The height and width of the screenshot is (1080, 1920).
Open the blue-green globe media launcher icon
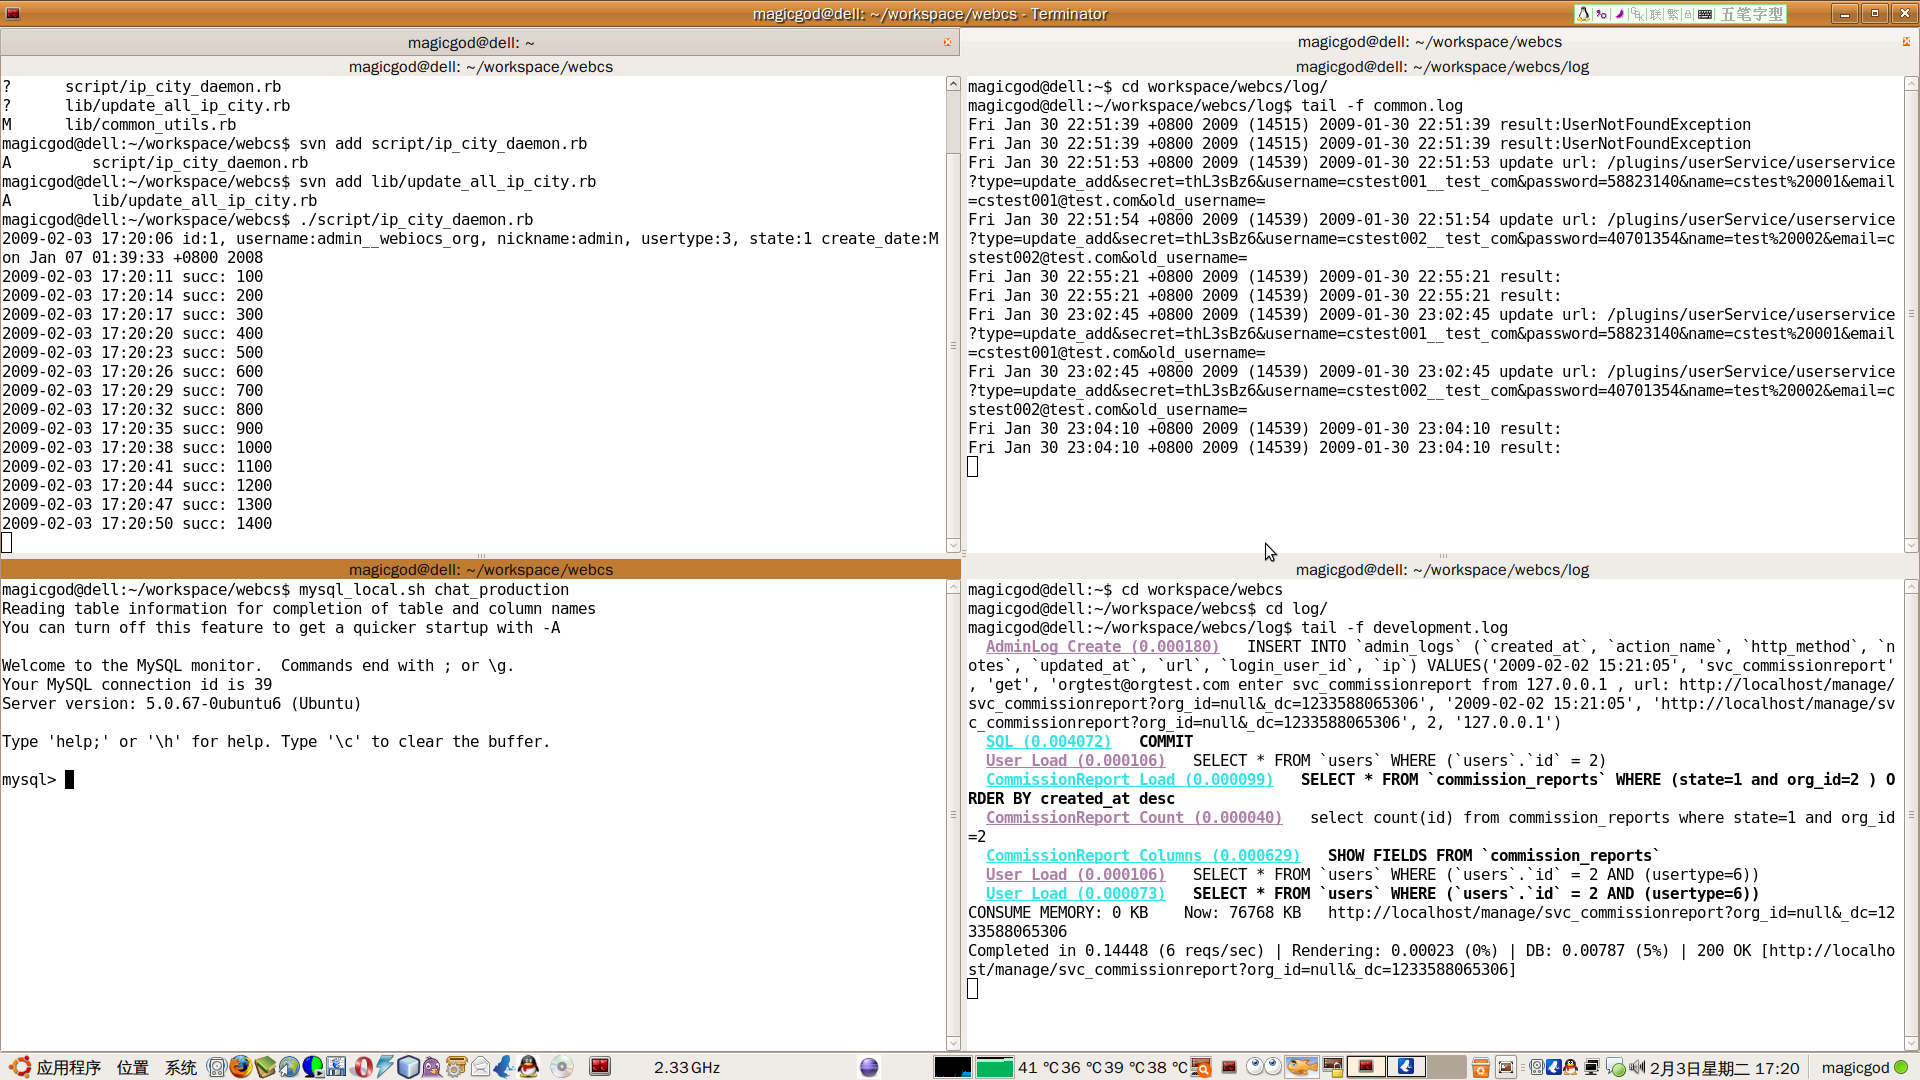(313, 1067)
